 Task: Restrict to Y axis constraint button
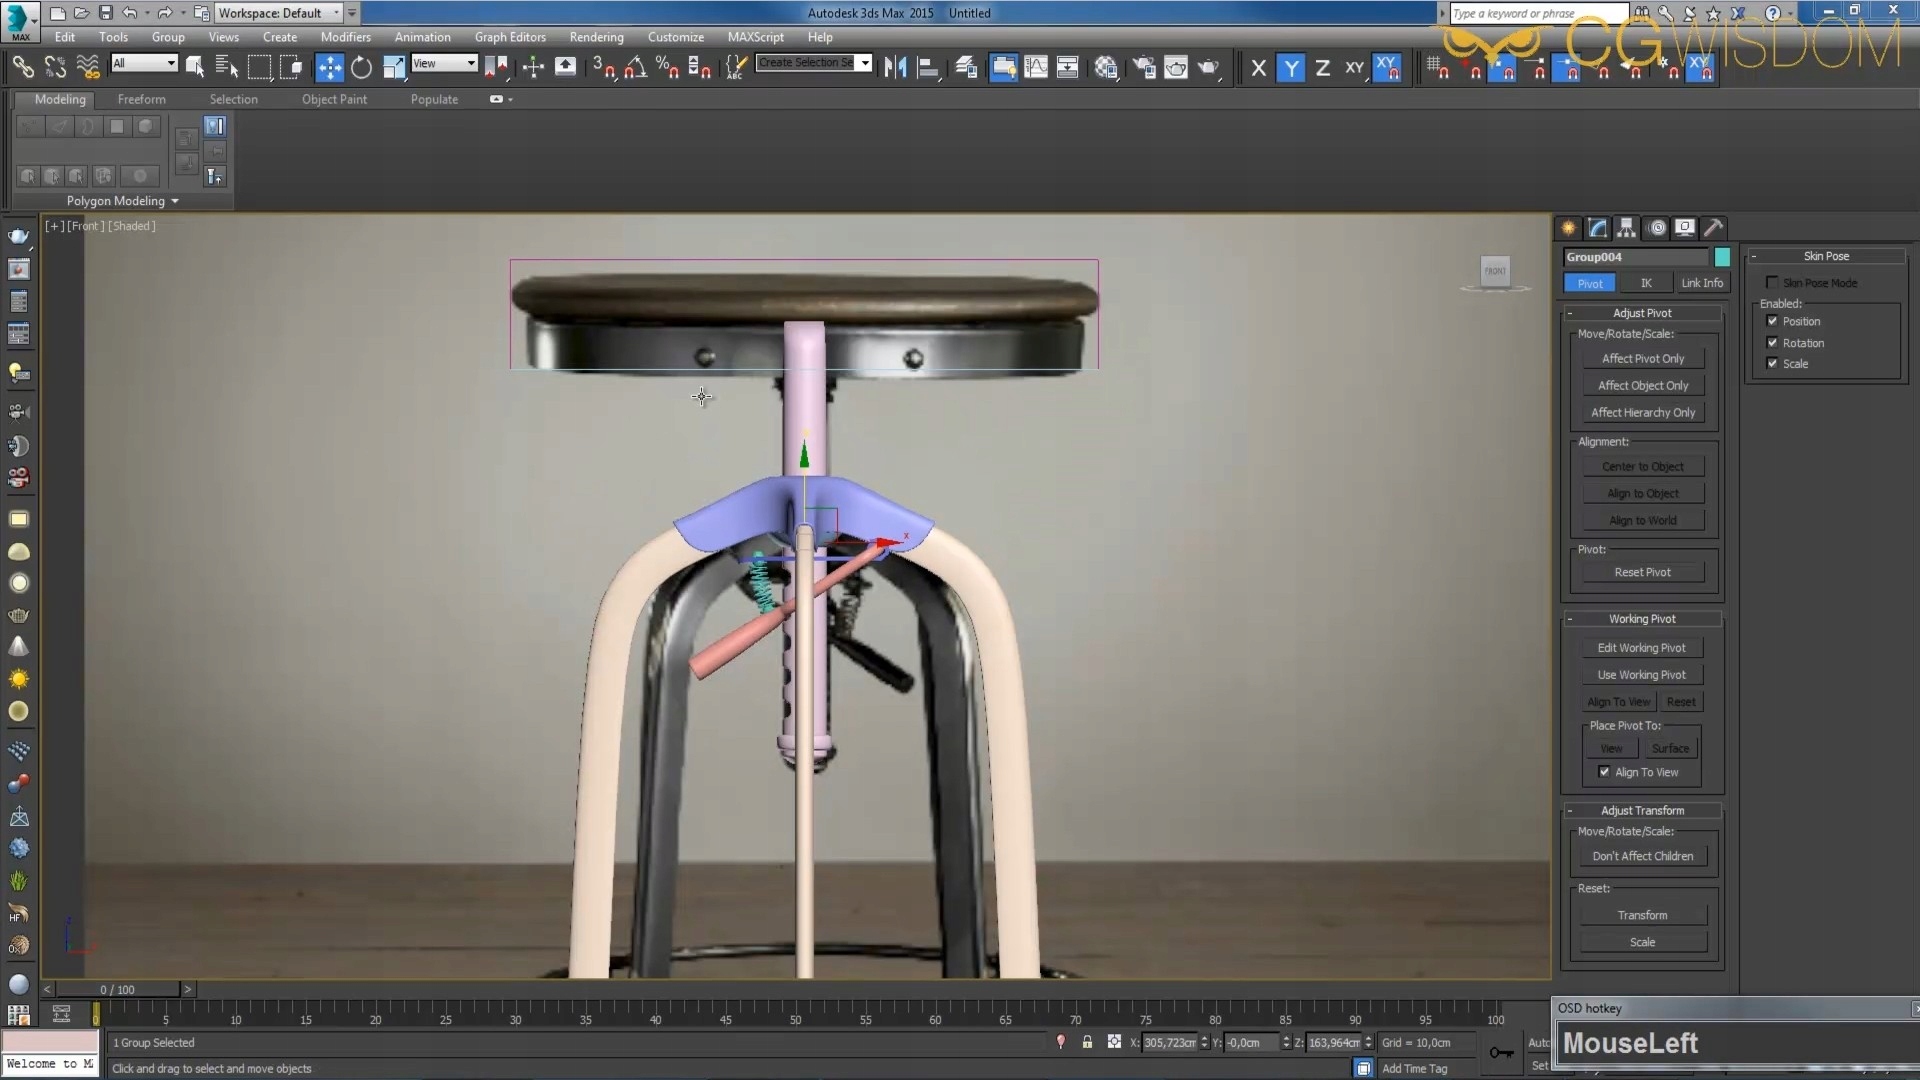pos(1291,68)
